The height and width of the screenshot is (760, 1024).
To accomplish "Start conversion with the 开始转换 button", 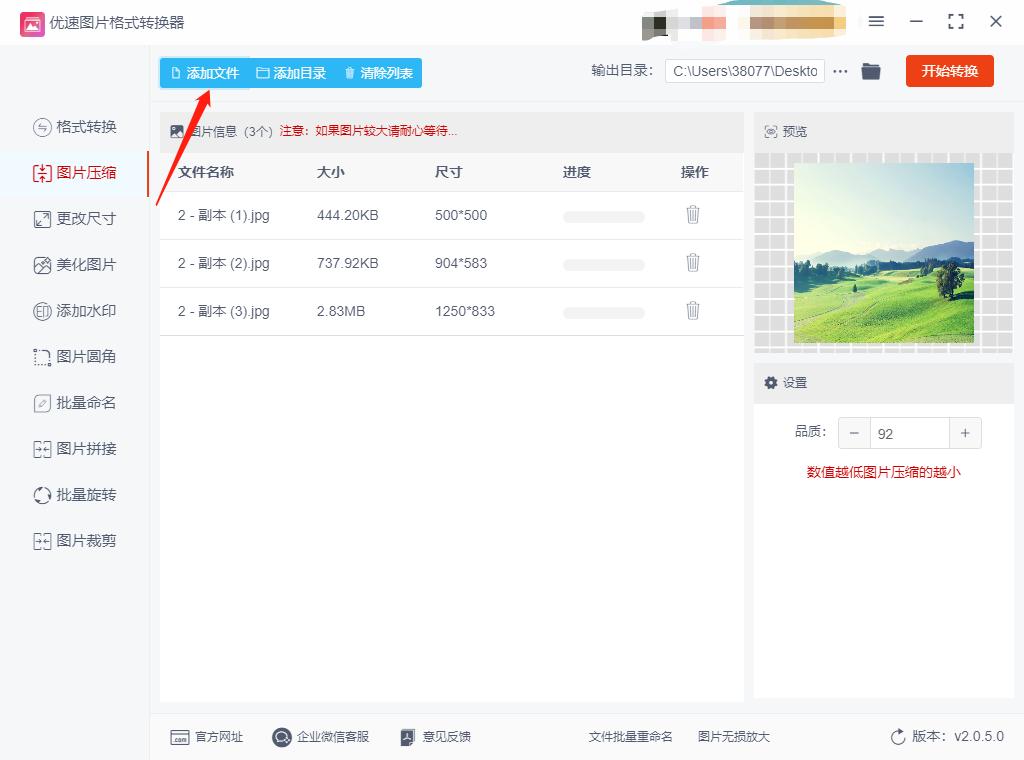I will click(x=949, y=71).
